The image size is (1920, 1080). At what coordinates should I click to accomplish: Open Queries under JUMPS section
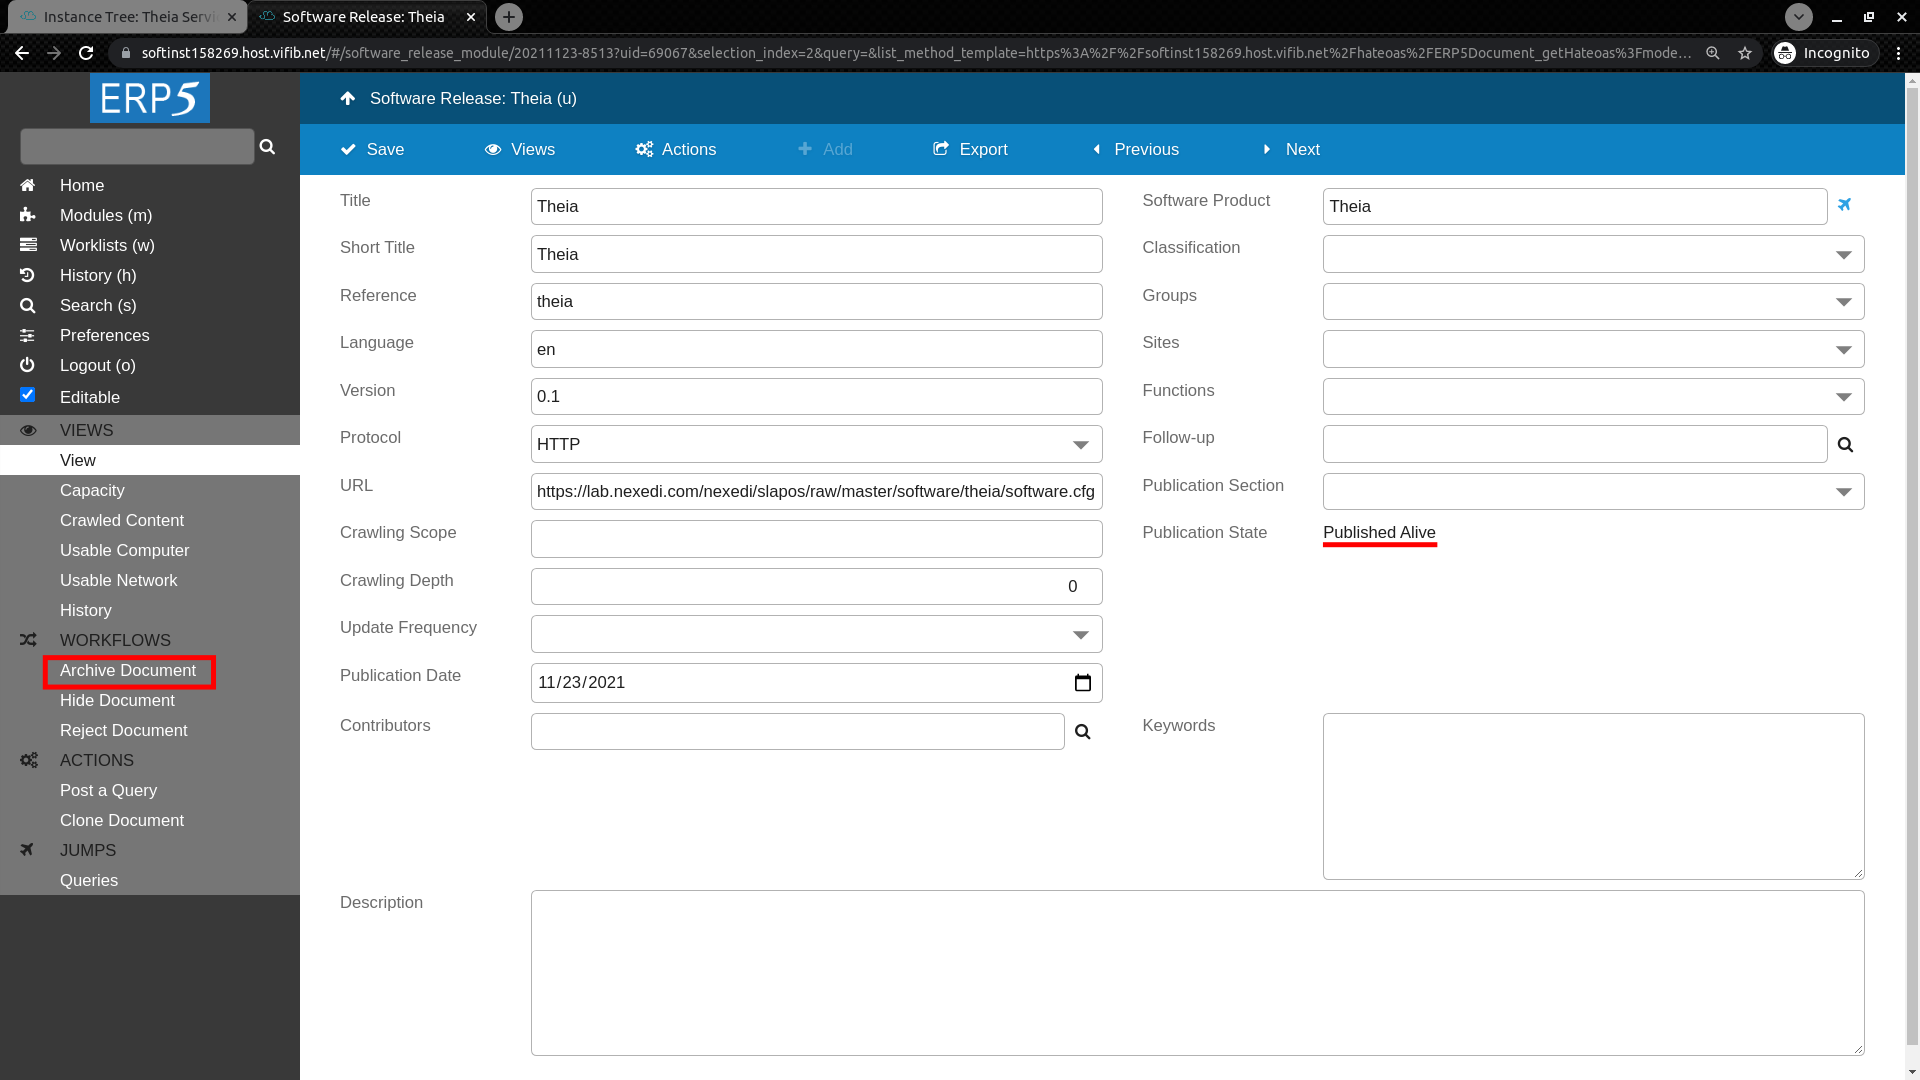88,880
